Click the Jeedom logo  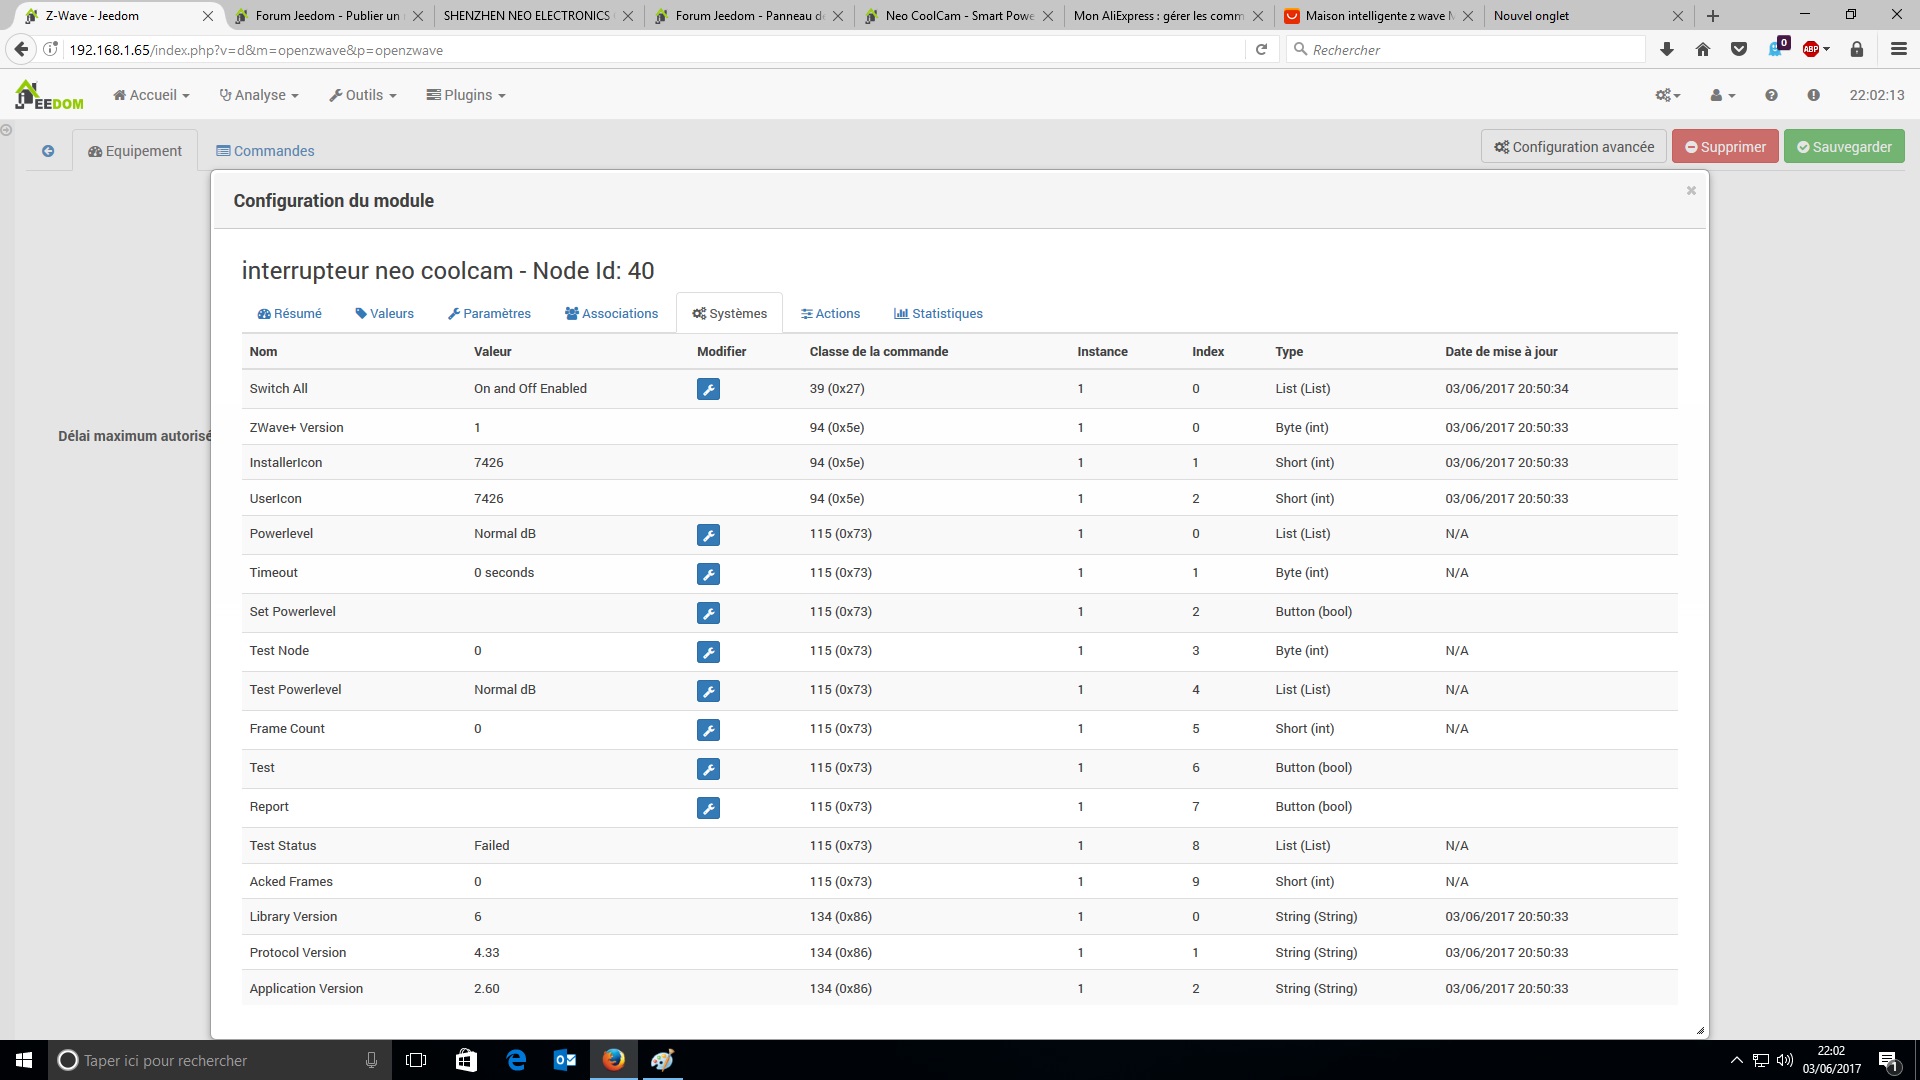pyautogui.click(x=49, y=95)
